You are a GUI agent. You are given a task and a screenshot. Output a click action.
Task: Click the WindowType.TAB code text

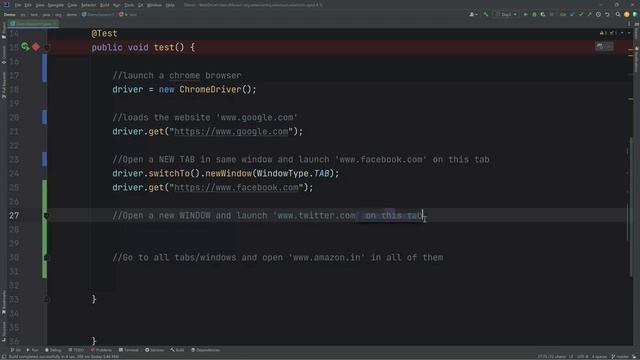click(x=293, y=173)
